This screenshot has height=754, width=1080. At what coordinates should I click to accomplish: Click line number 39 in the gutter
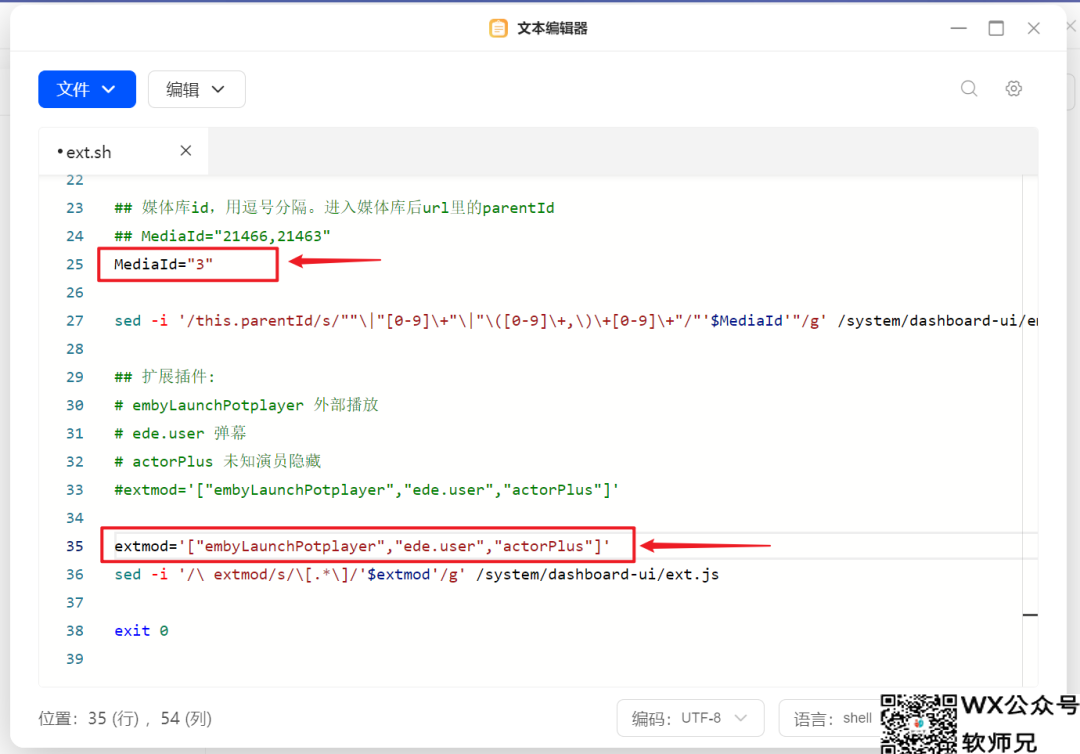click(x=74, y=659)
